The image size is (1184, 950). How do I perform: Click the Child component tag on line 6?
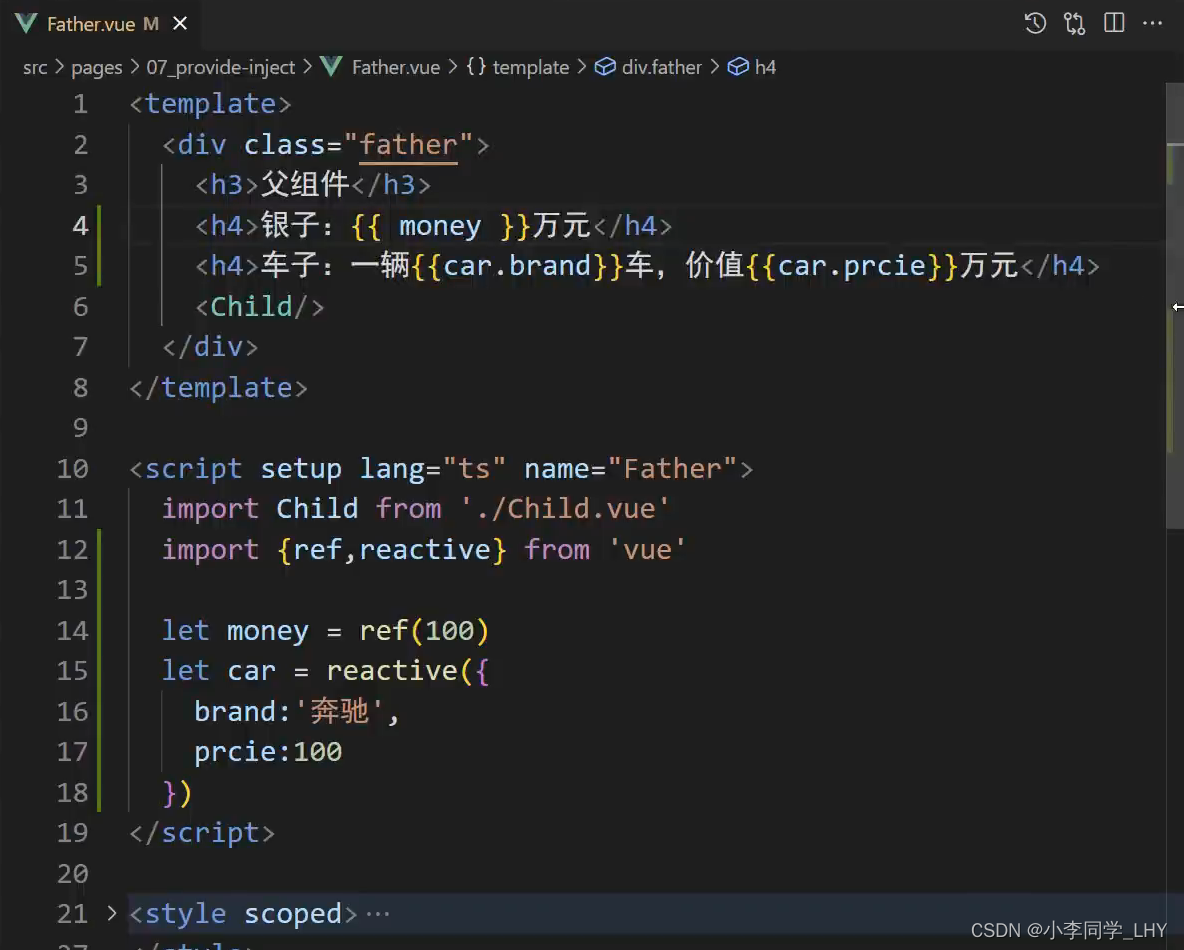[x=251, y=306]
